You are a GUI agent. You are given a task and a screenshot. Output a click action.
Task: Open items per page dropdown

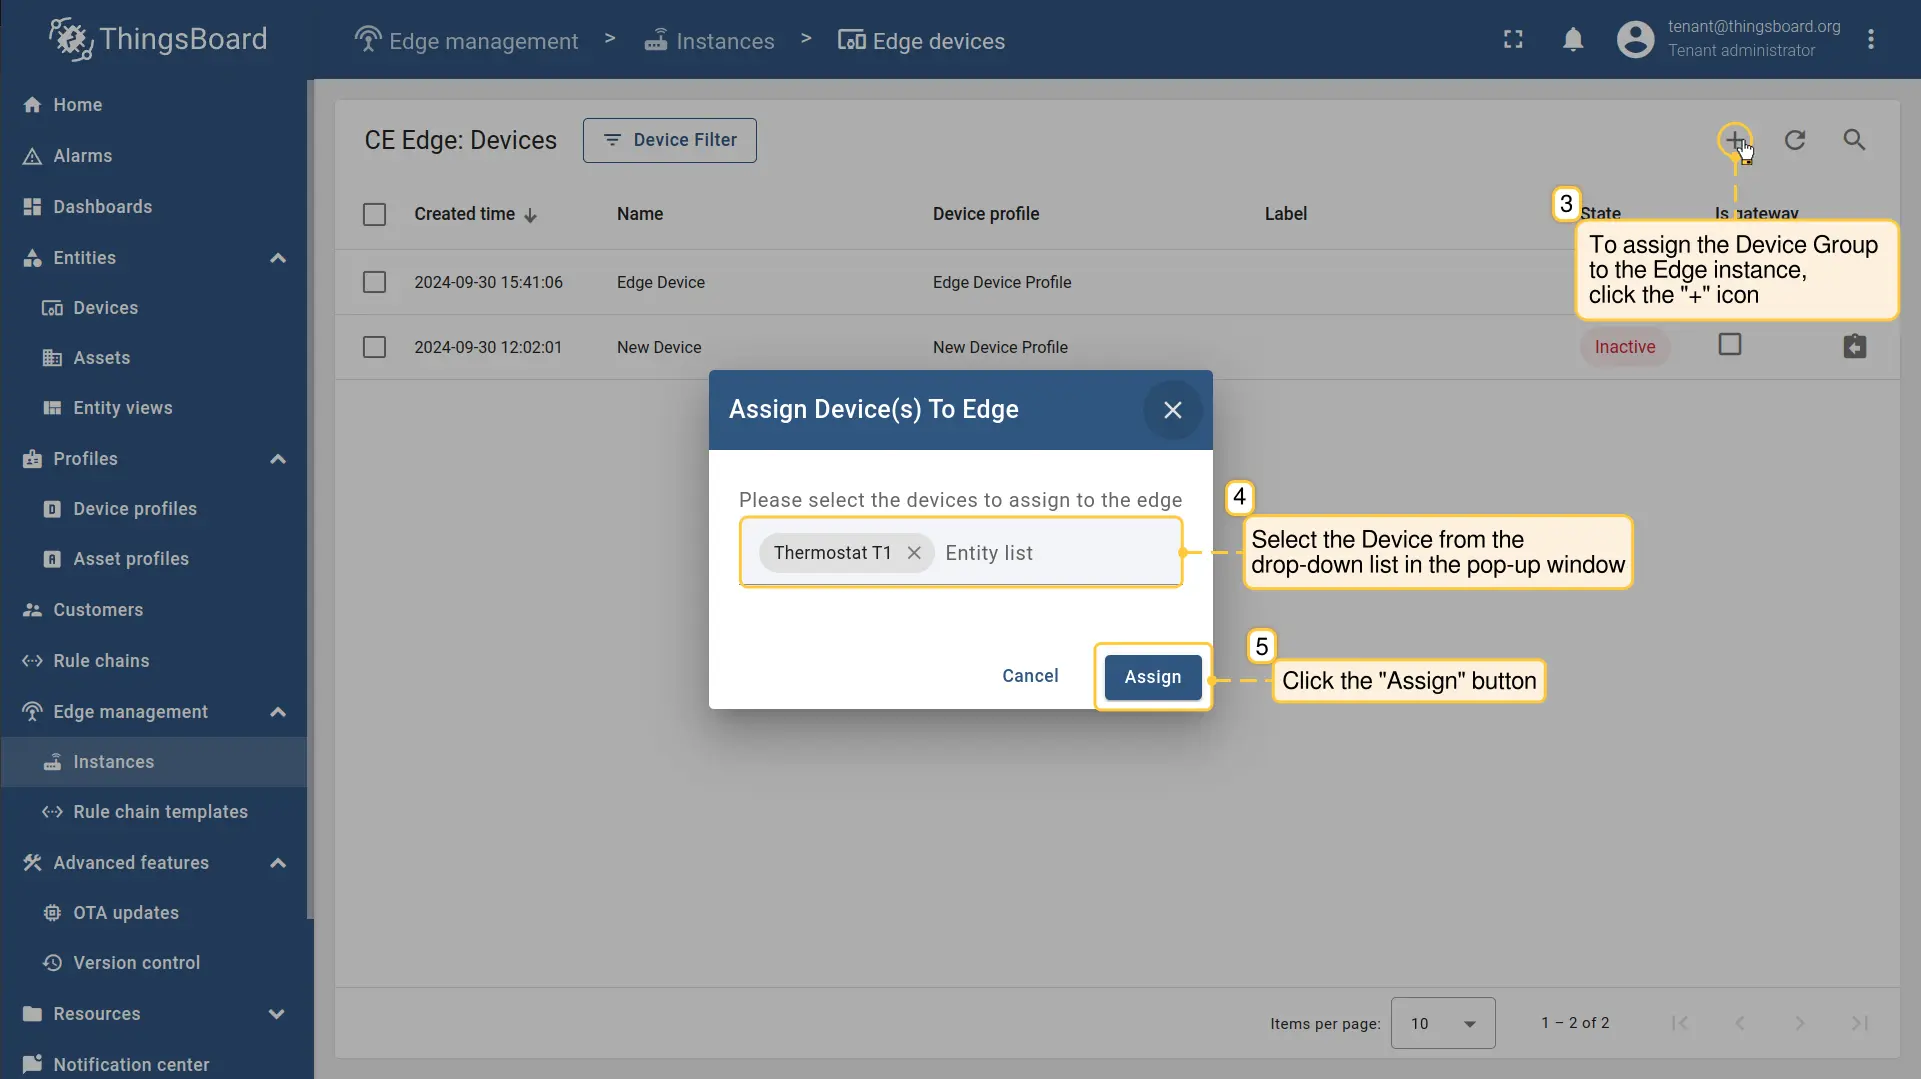[1442, 1023]
